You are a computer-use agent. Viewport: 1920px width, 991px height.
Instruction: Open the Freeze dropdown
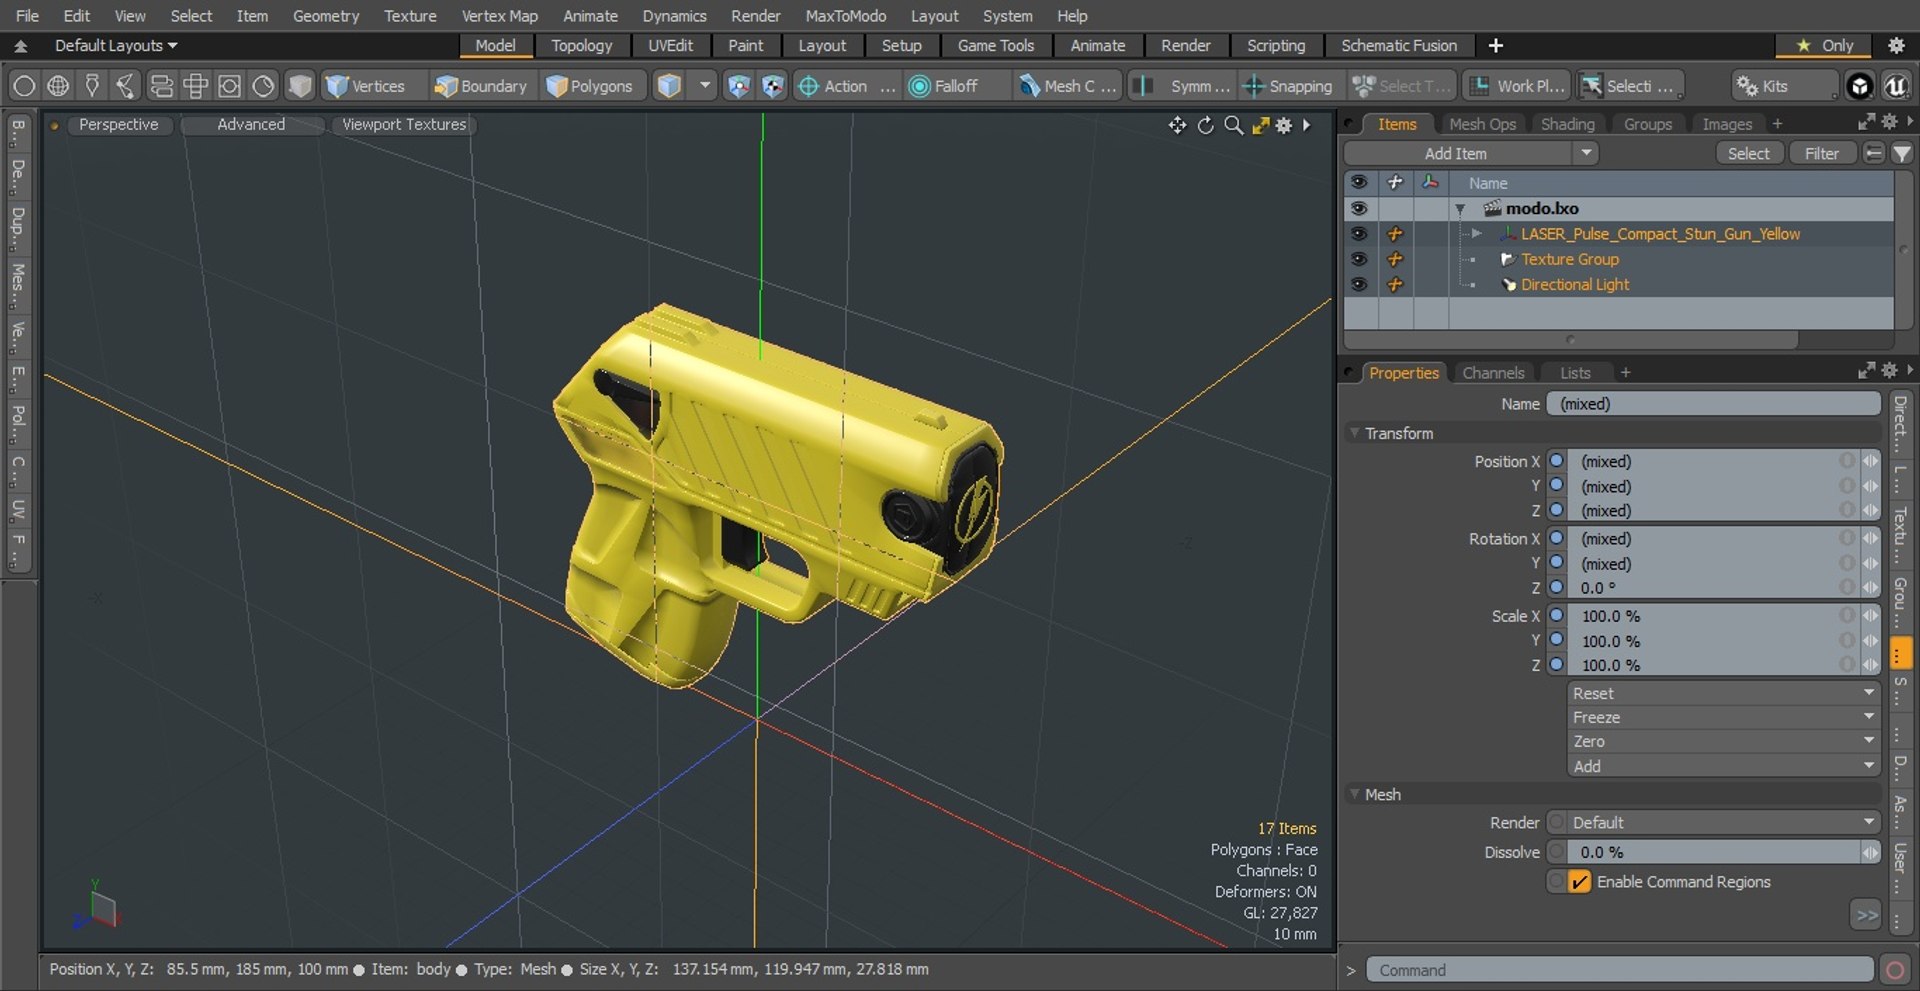click(1724, 717)
